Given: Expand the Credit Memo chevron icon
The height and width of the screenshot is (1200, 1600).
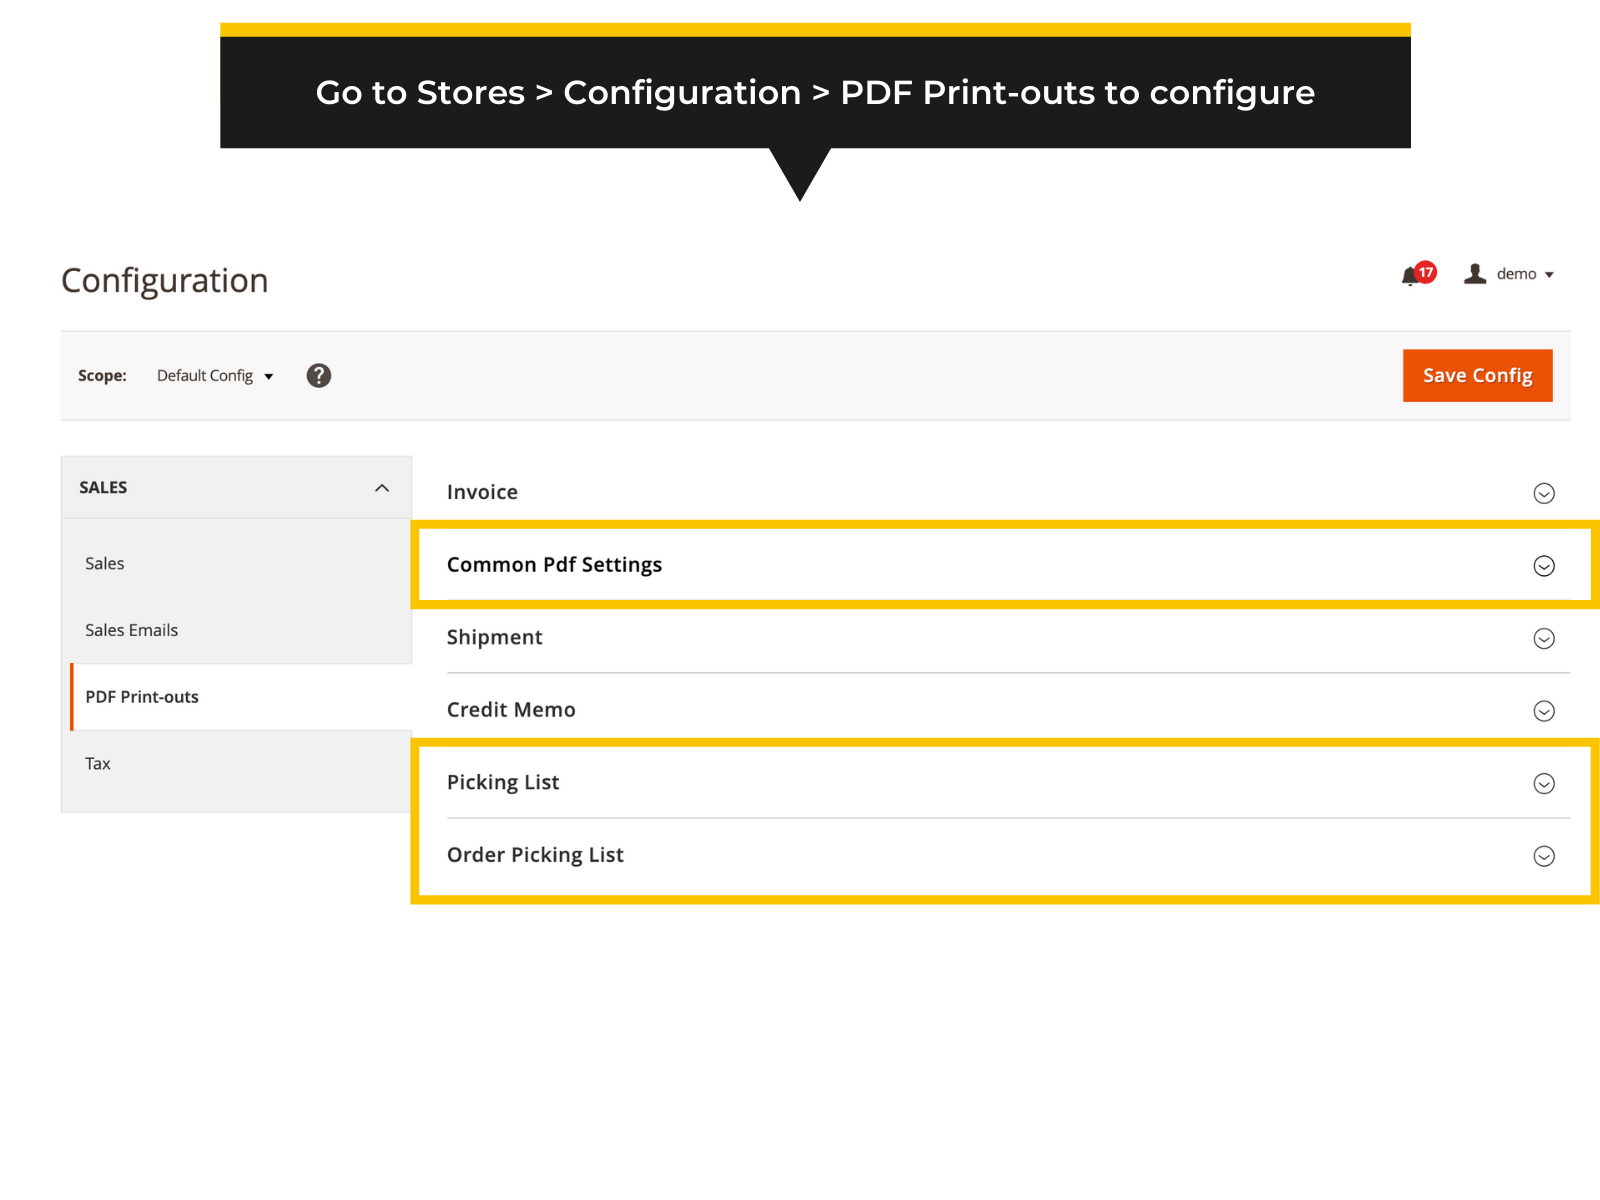Looking at the screenshot, I should [x=1543, y=711].
